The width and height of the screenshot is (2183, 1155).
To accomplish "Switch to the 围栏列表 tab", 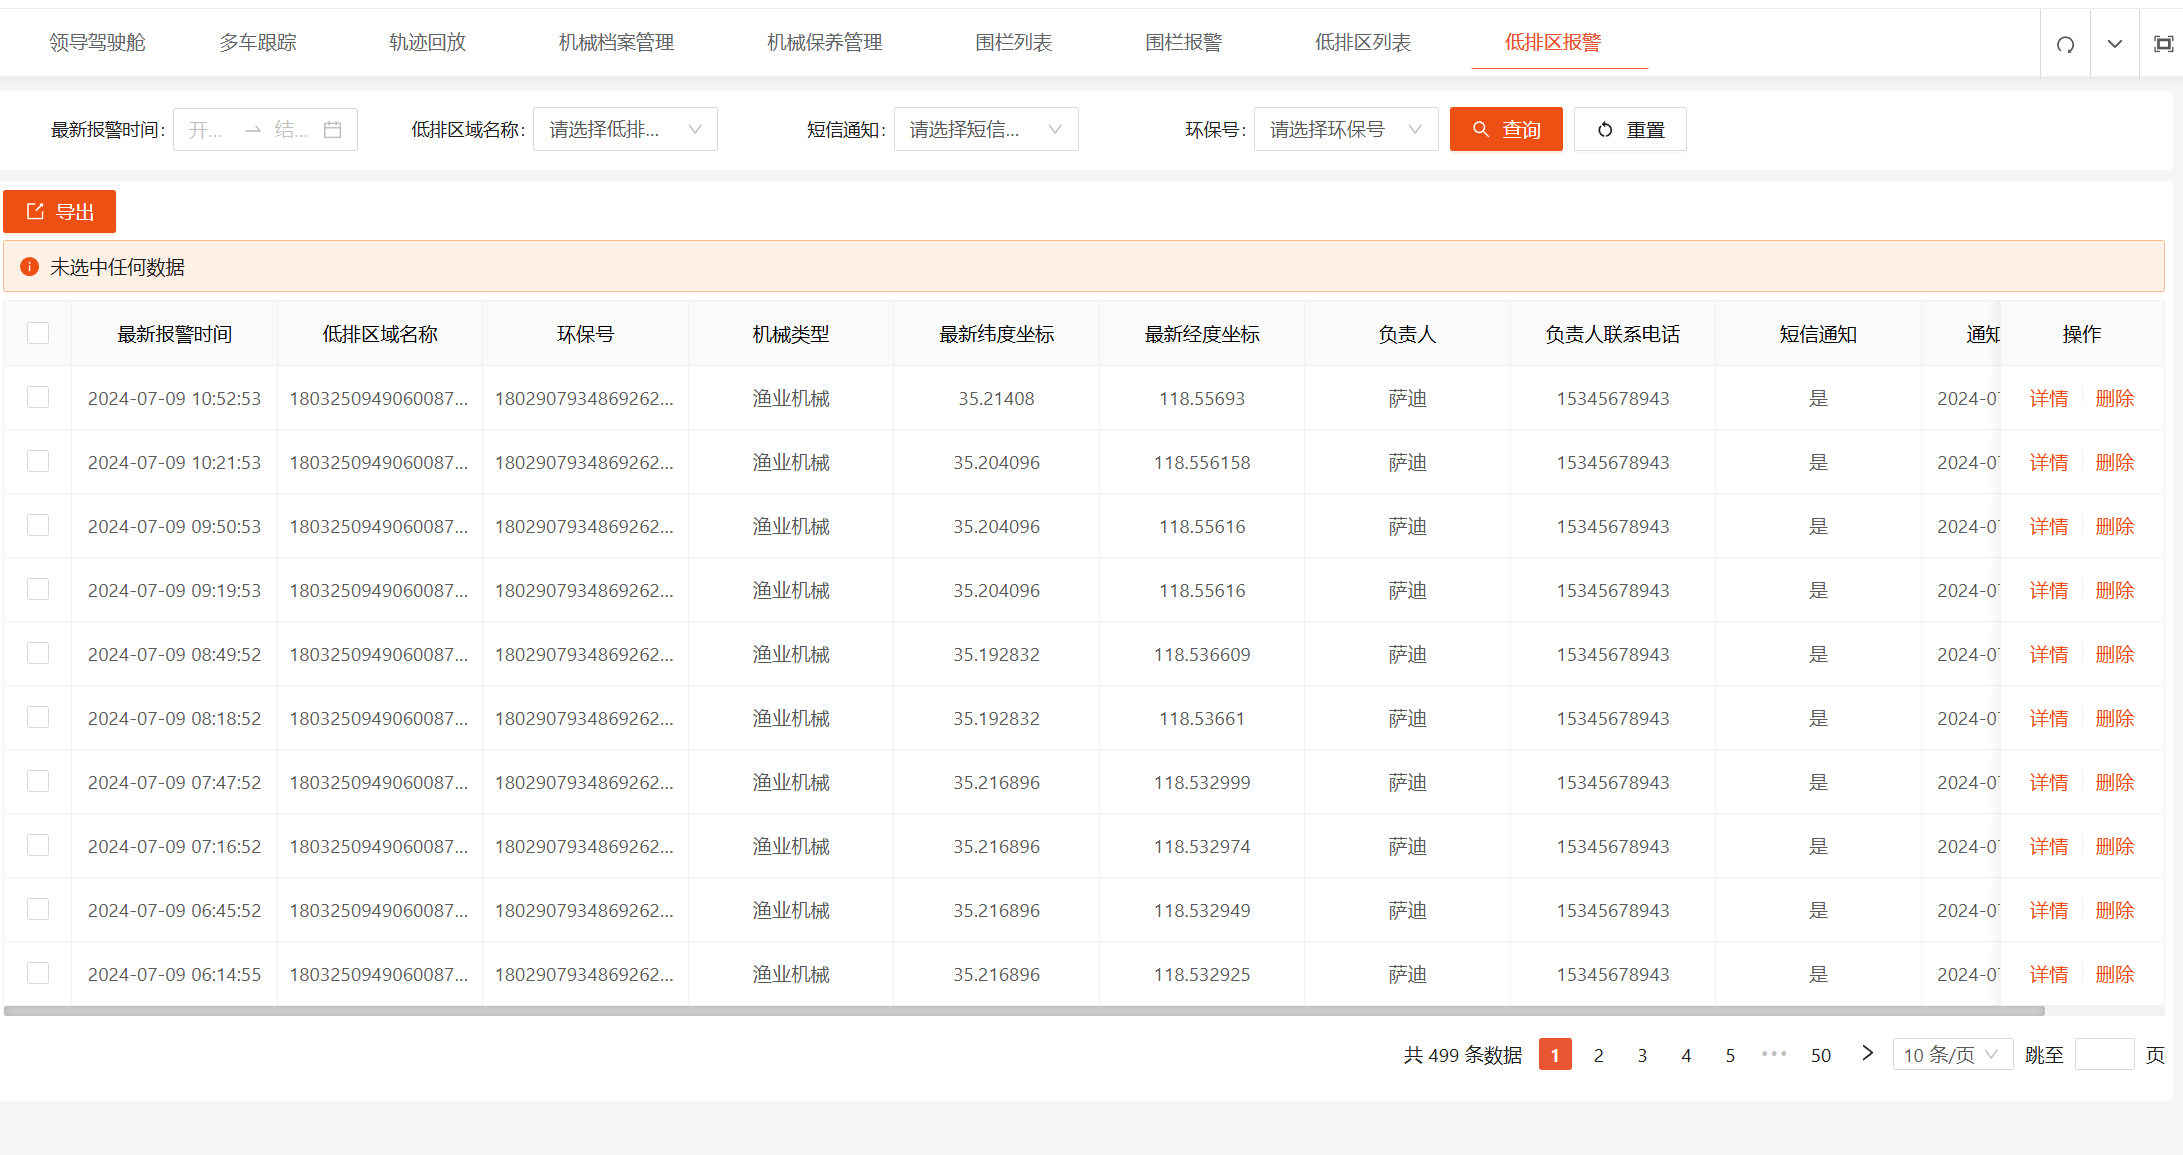I will click(1013, 42).
